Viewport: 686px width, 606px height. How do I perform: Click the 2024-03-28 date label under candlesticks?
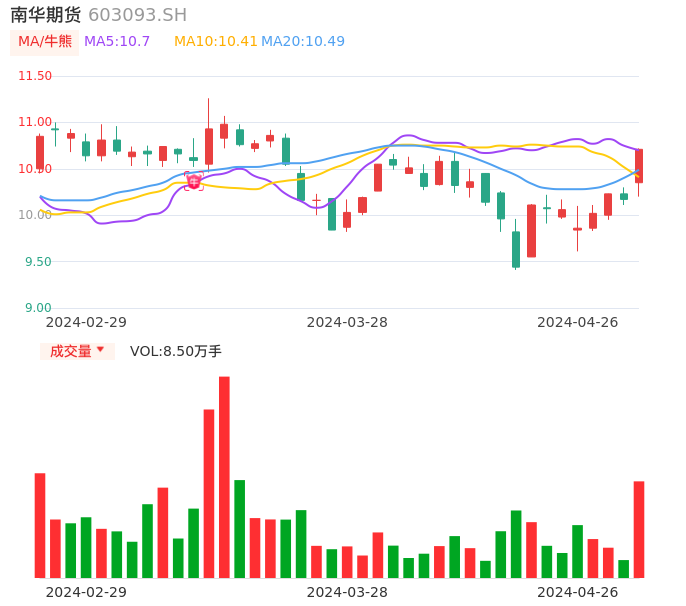pos(347,322)
